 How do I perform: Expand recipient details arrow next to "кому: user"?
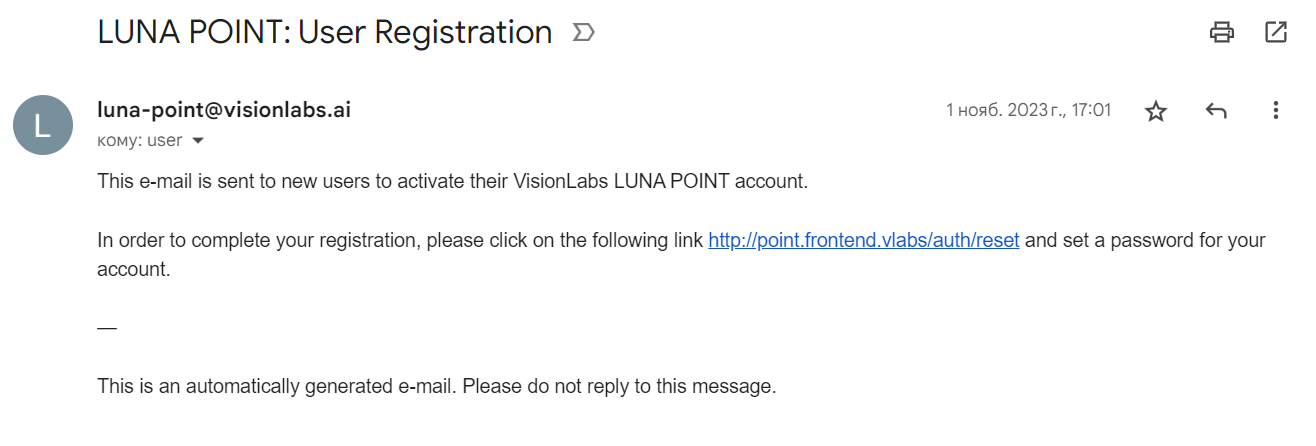[198, 141]
